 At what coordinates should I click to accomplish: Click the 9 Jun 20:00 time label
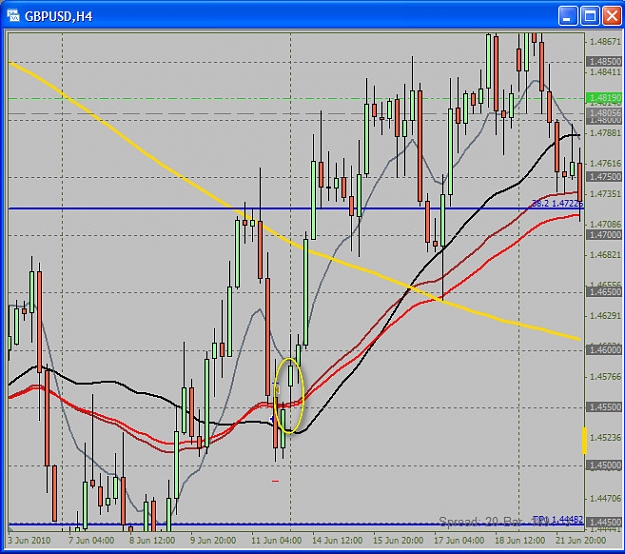pyautogui.click(x=213, y=540)
